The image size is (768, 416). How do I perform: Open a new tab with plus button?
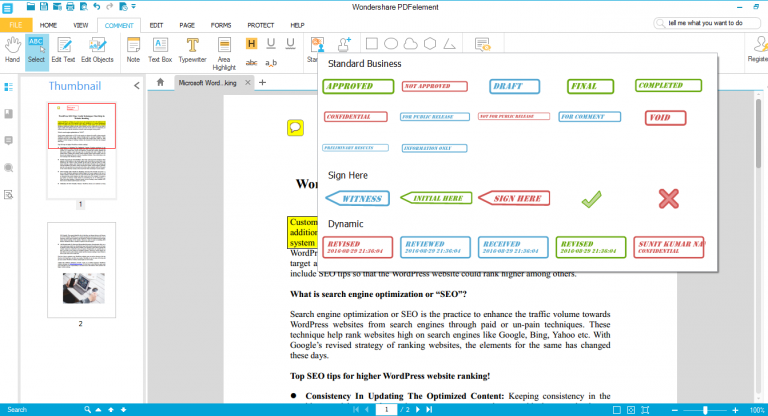coord(263,82)
